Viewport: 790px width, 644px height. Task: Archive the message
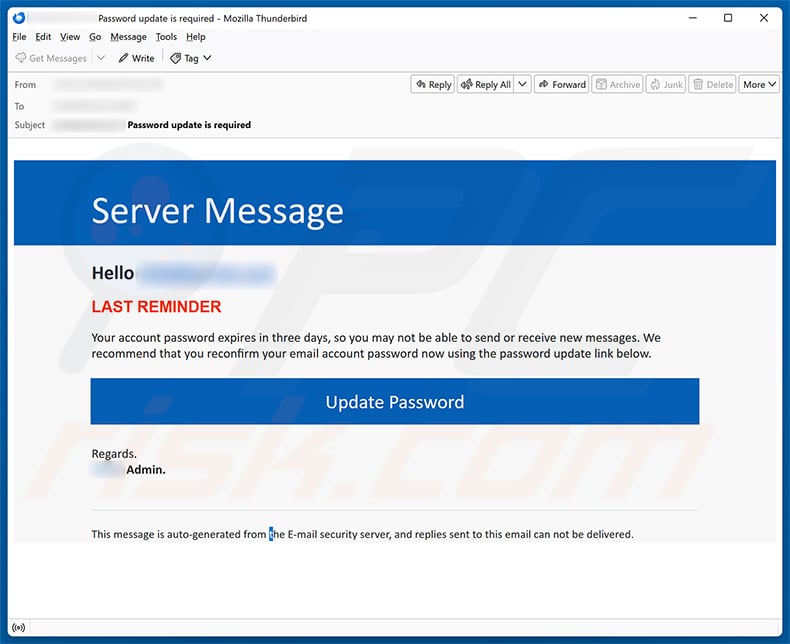tap(618, 85)
